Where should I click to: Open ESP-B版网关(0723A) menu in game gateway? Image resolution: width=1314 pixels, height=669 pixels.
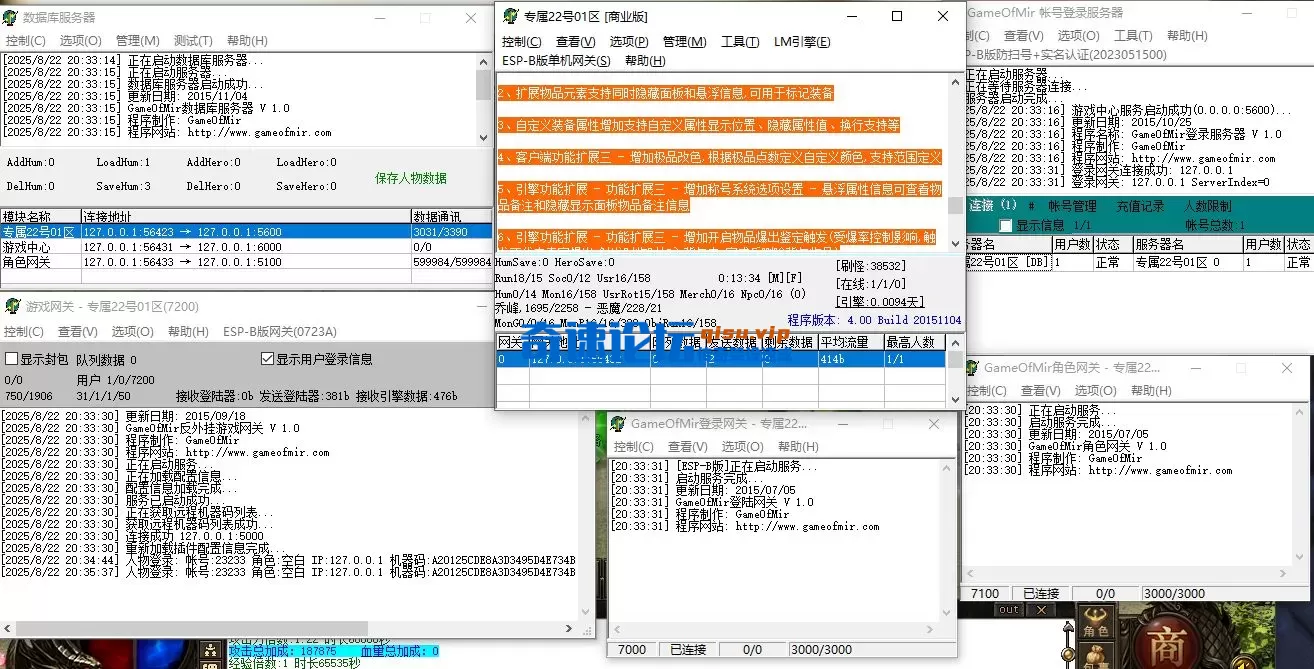[x=279, y=332]
